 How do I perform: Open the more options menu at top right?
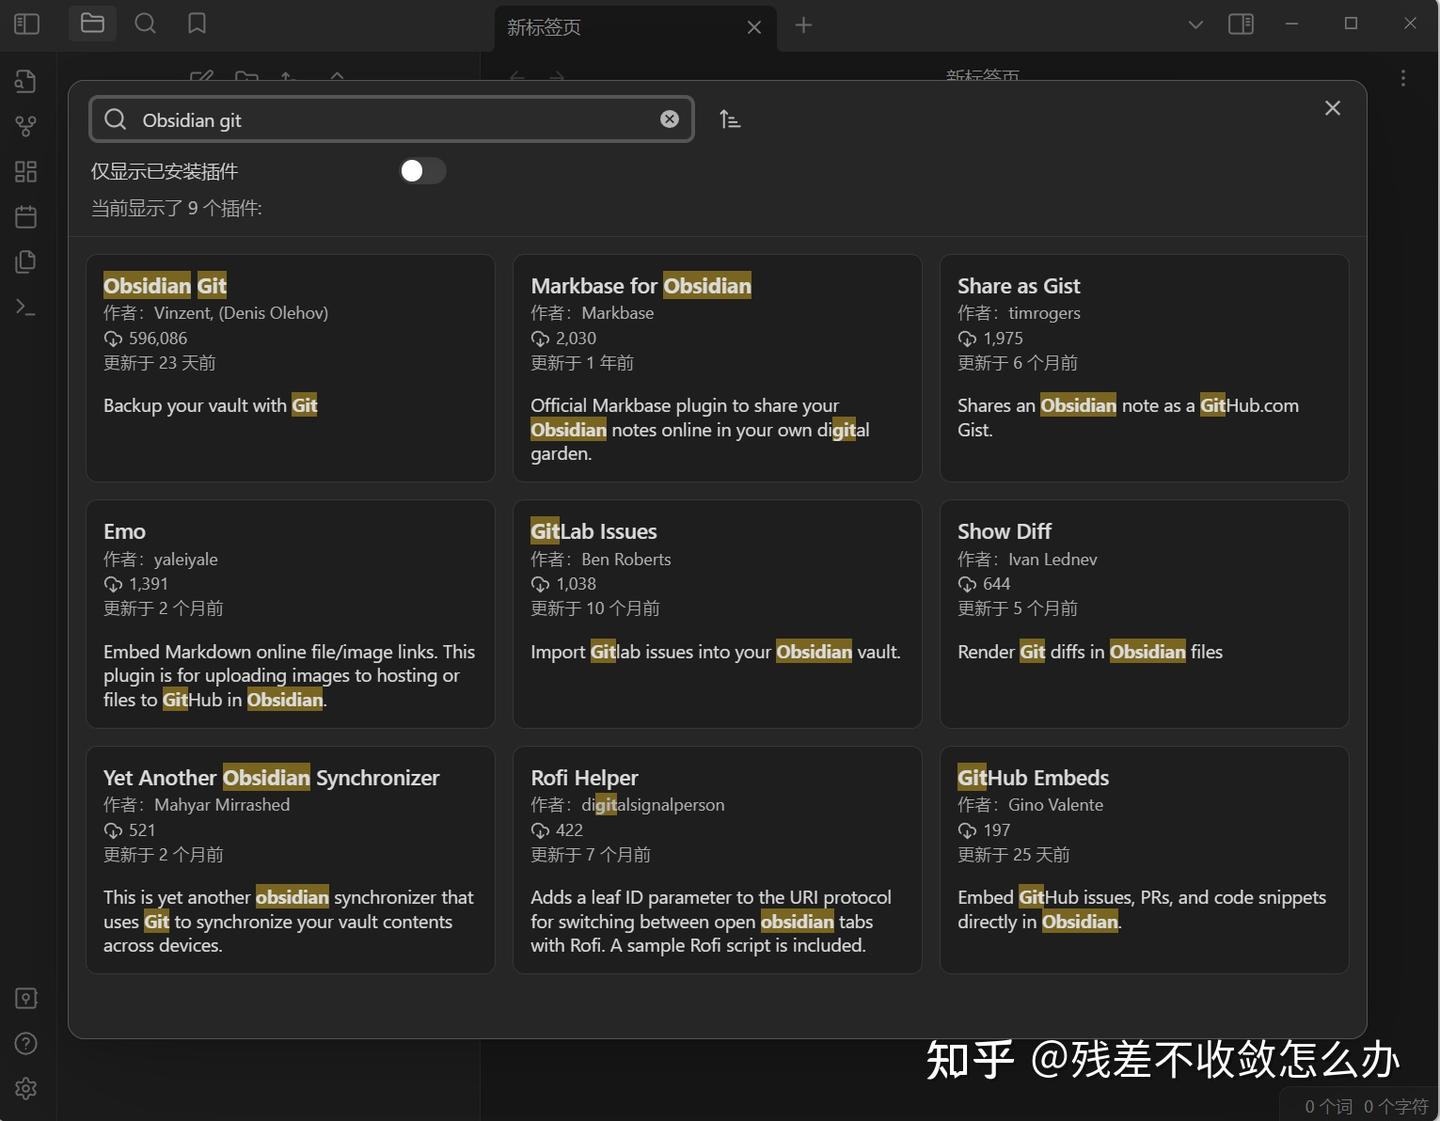click(x=1403, y=77)
